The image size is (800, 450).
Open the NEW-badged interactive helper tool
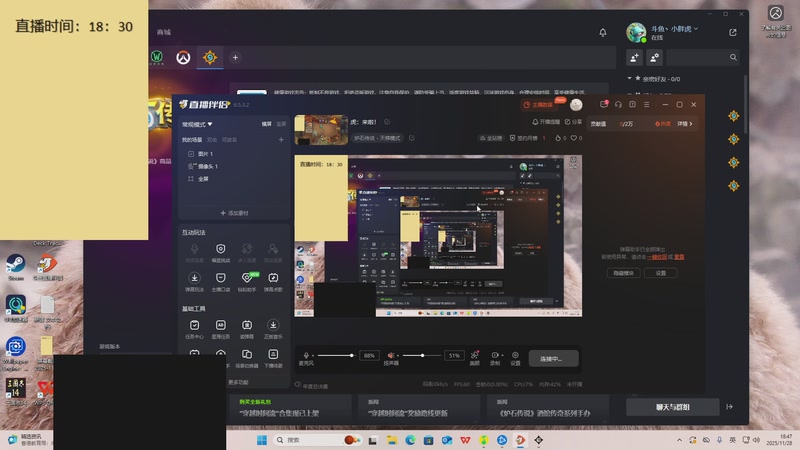(247, 282)
